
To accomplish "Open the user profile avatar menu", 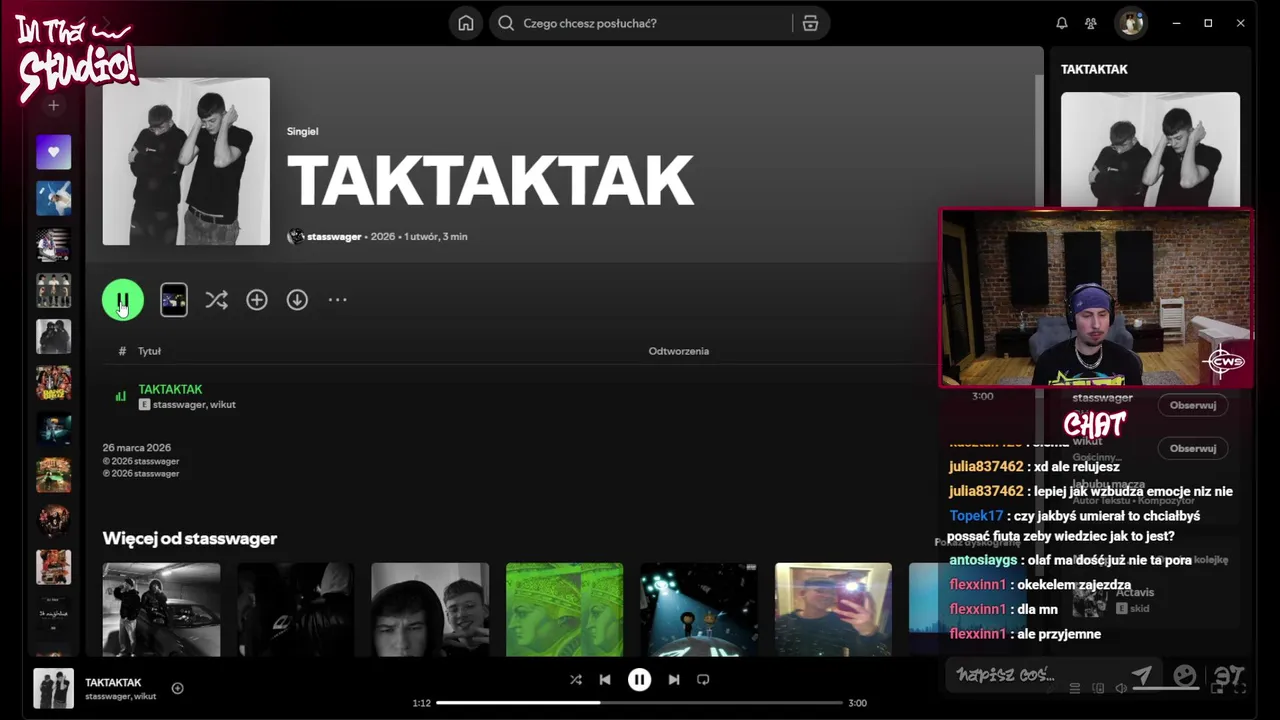I will 1132,23.
